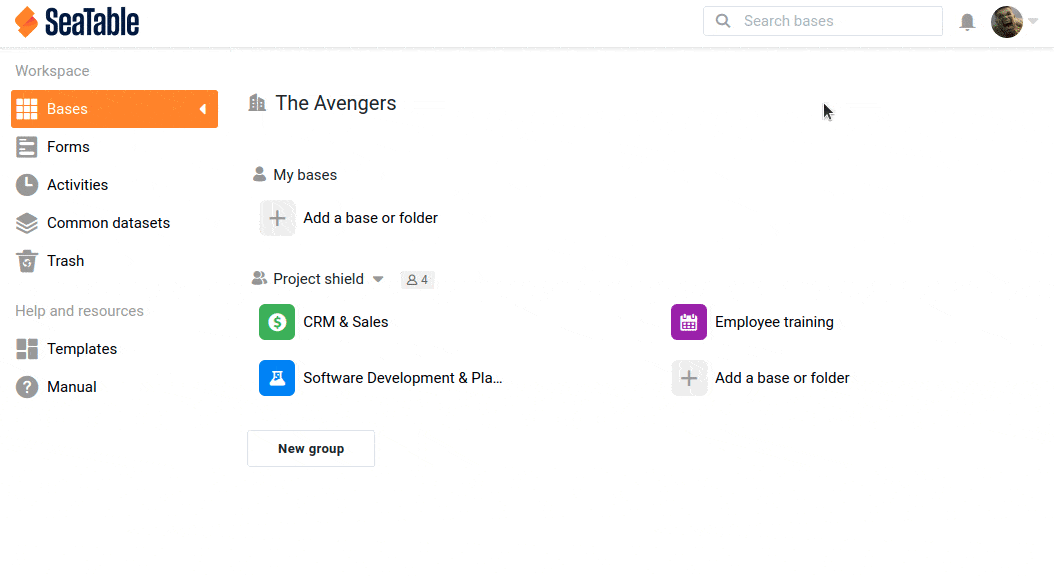Open the notifications bell
1054x576 pixels.
point(967,22)
